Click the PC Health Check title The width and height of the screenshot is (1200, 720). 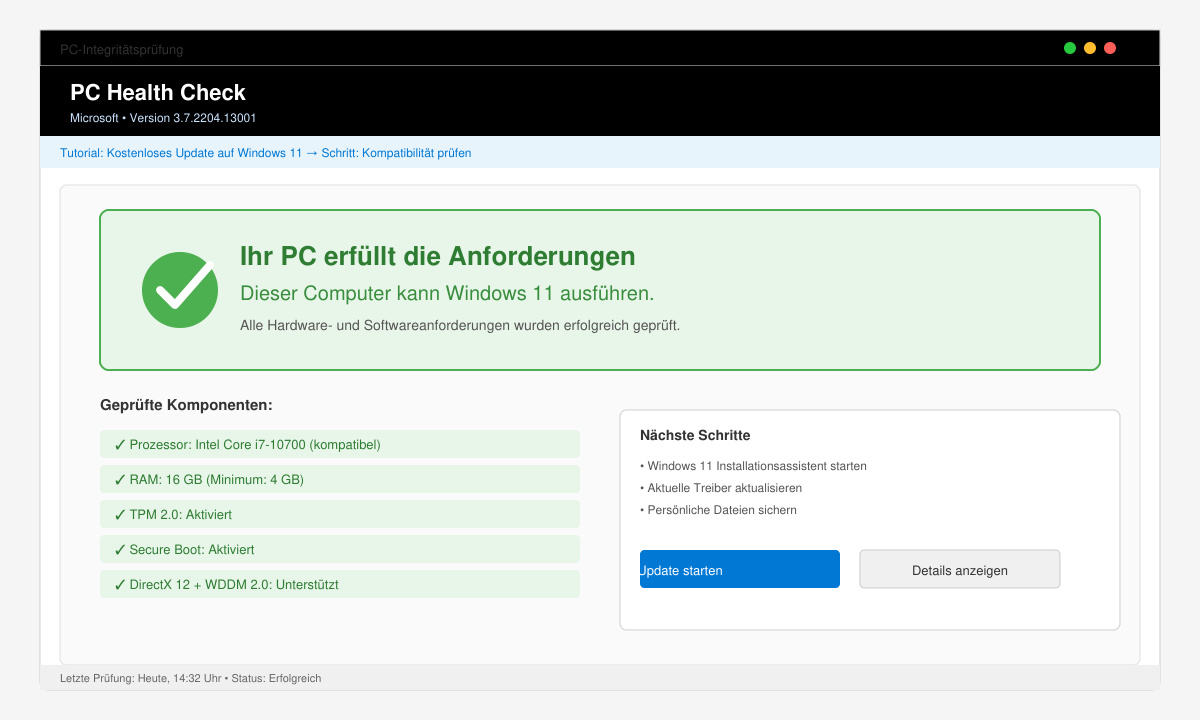pos(158,93)
